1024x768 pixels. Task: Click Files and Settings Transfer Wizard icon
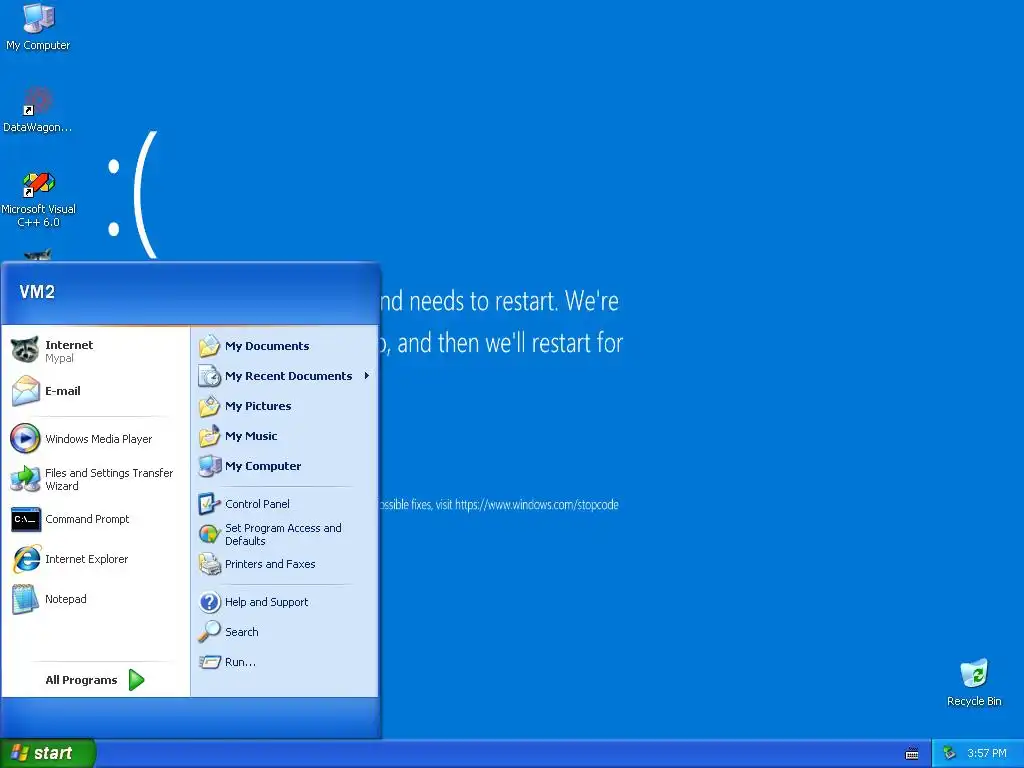[x=25, y=479]
